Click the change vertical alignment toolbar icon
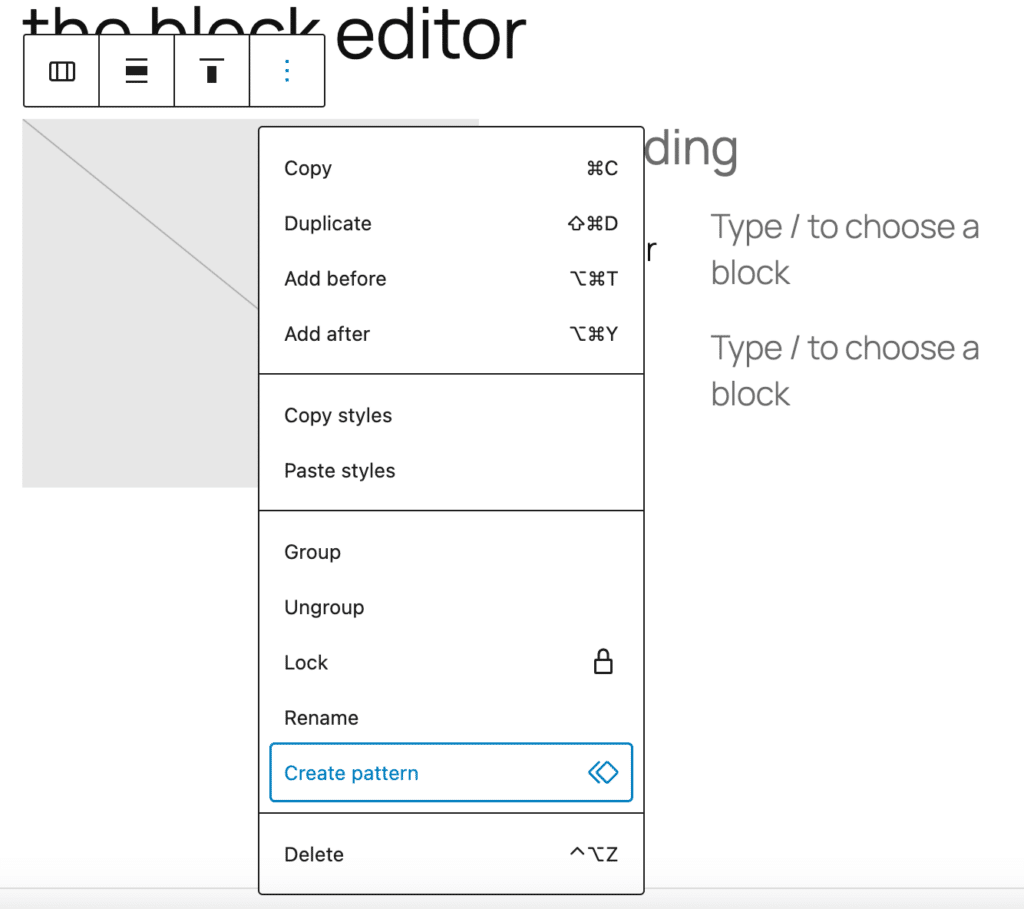Image resolution: width=1024 pixels, height=909 pixels. click(136, 71)
